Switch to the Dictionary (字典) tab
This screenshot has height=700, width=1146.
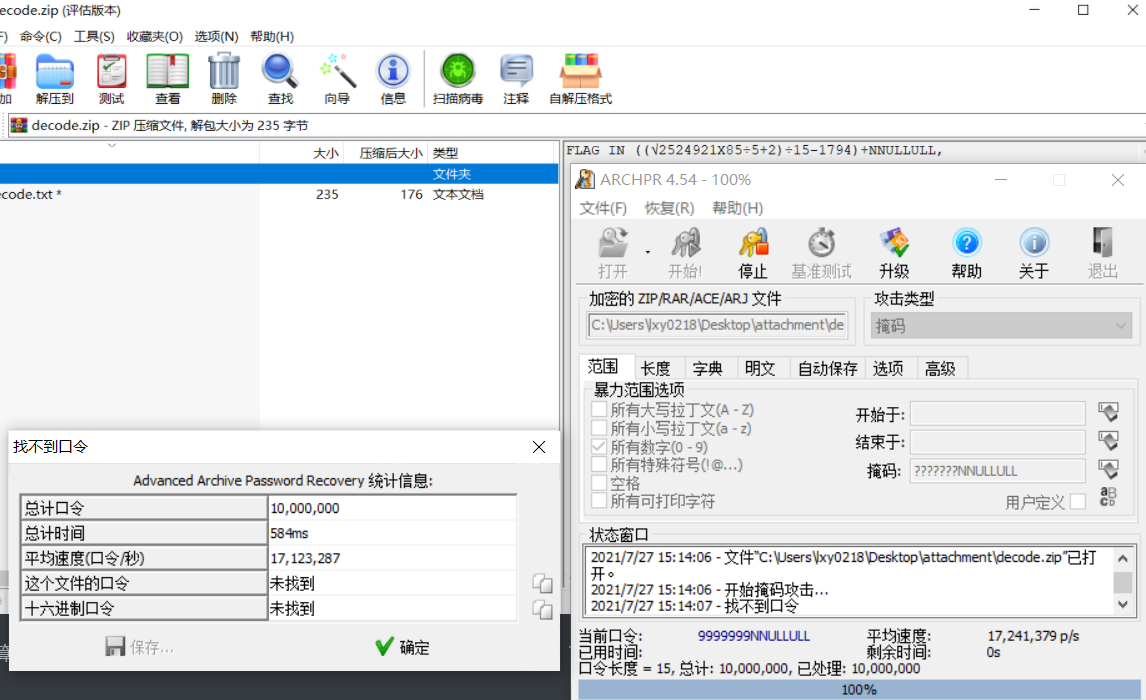tap(707, 368)
